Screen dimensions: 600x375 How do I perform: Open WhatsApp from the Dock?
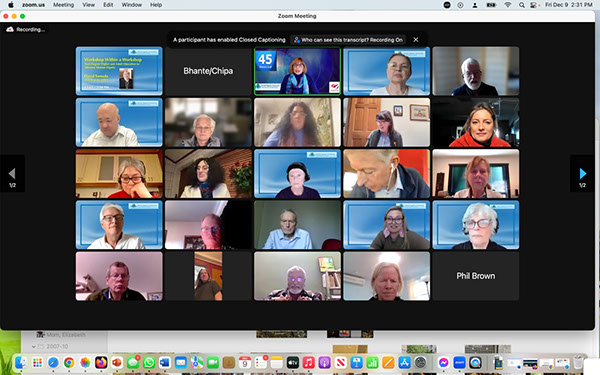(x=149, y=362)
